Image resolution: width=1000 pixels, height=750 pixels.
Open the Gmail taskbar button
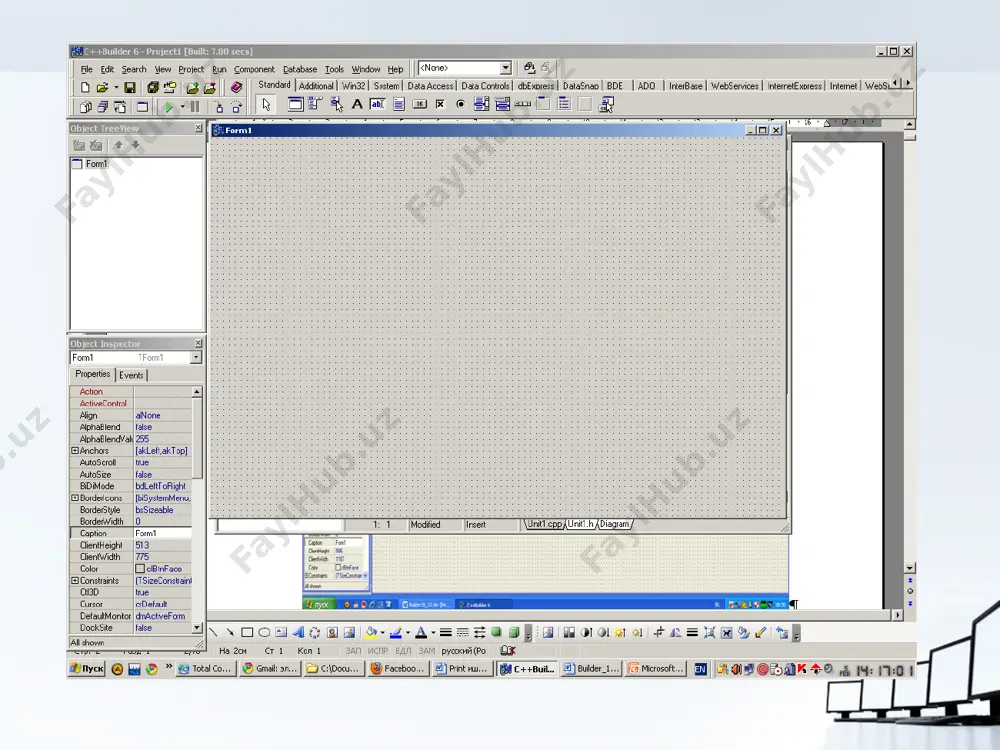[270, 668]
